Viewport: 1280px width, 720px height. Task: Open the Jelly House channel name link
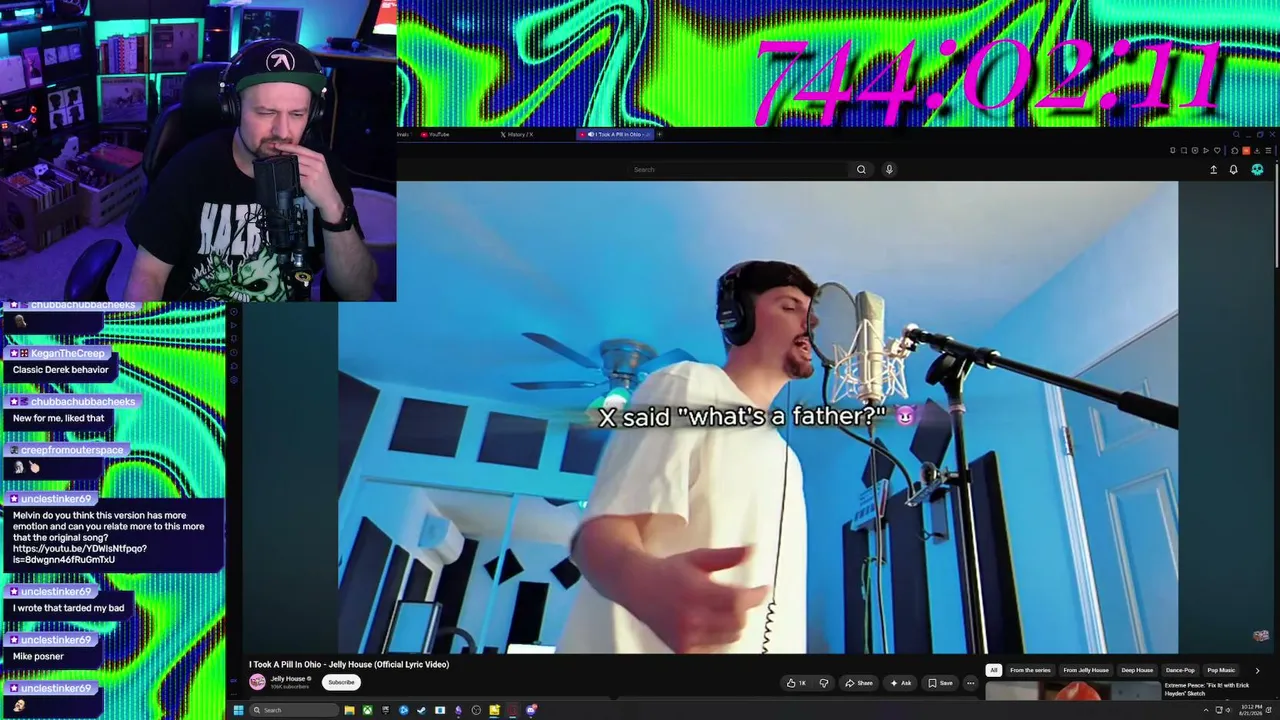pos(288,679)
